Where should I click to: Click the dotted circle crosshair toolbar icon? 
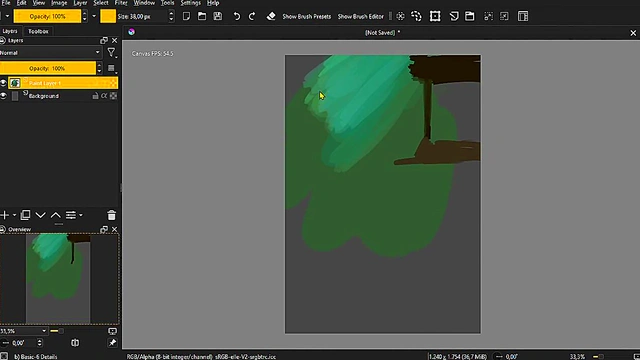click(400, 16)
